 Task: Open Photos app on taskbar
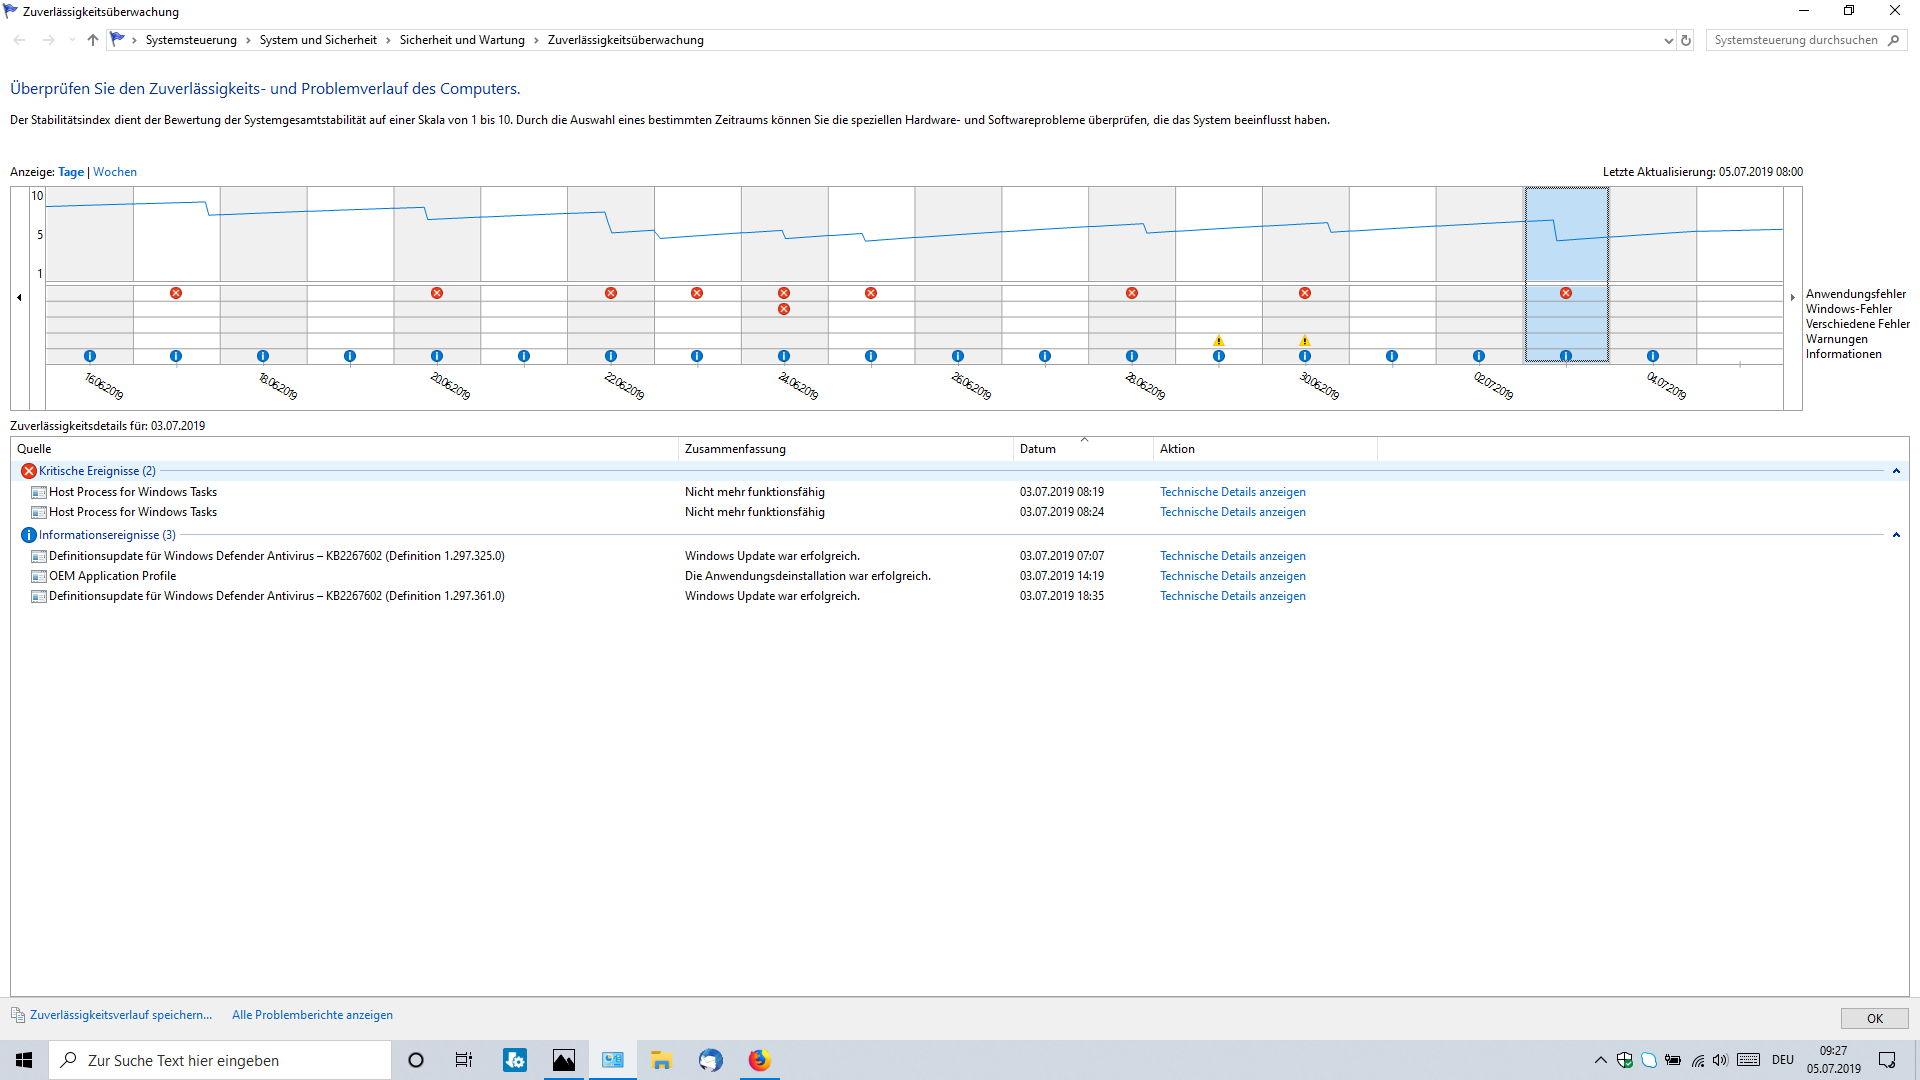click(564, 1060)
